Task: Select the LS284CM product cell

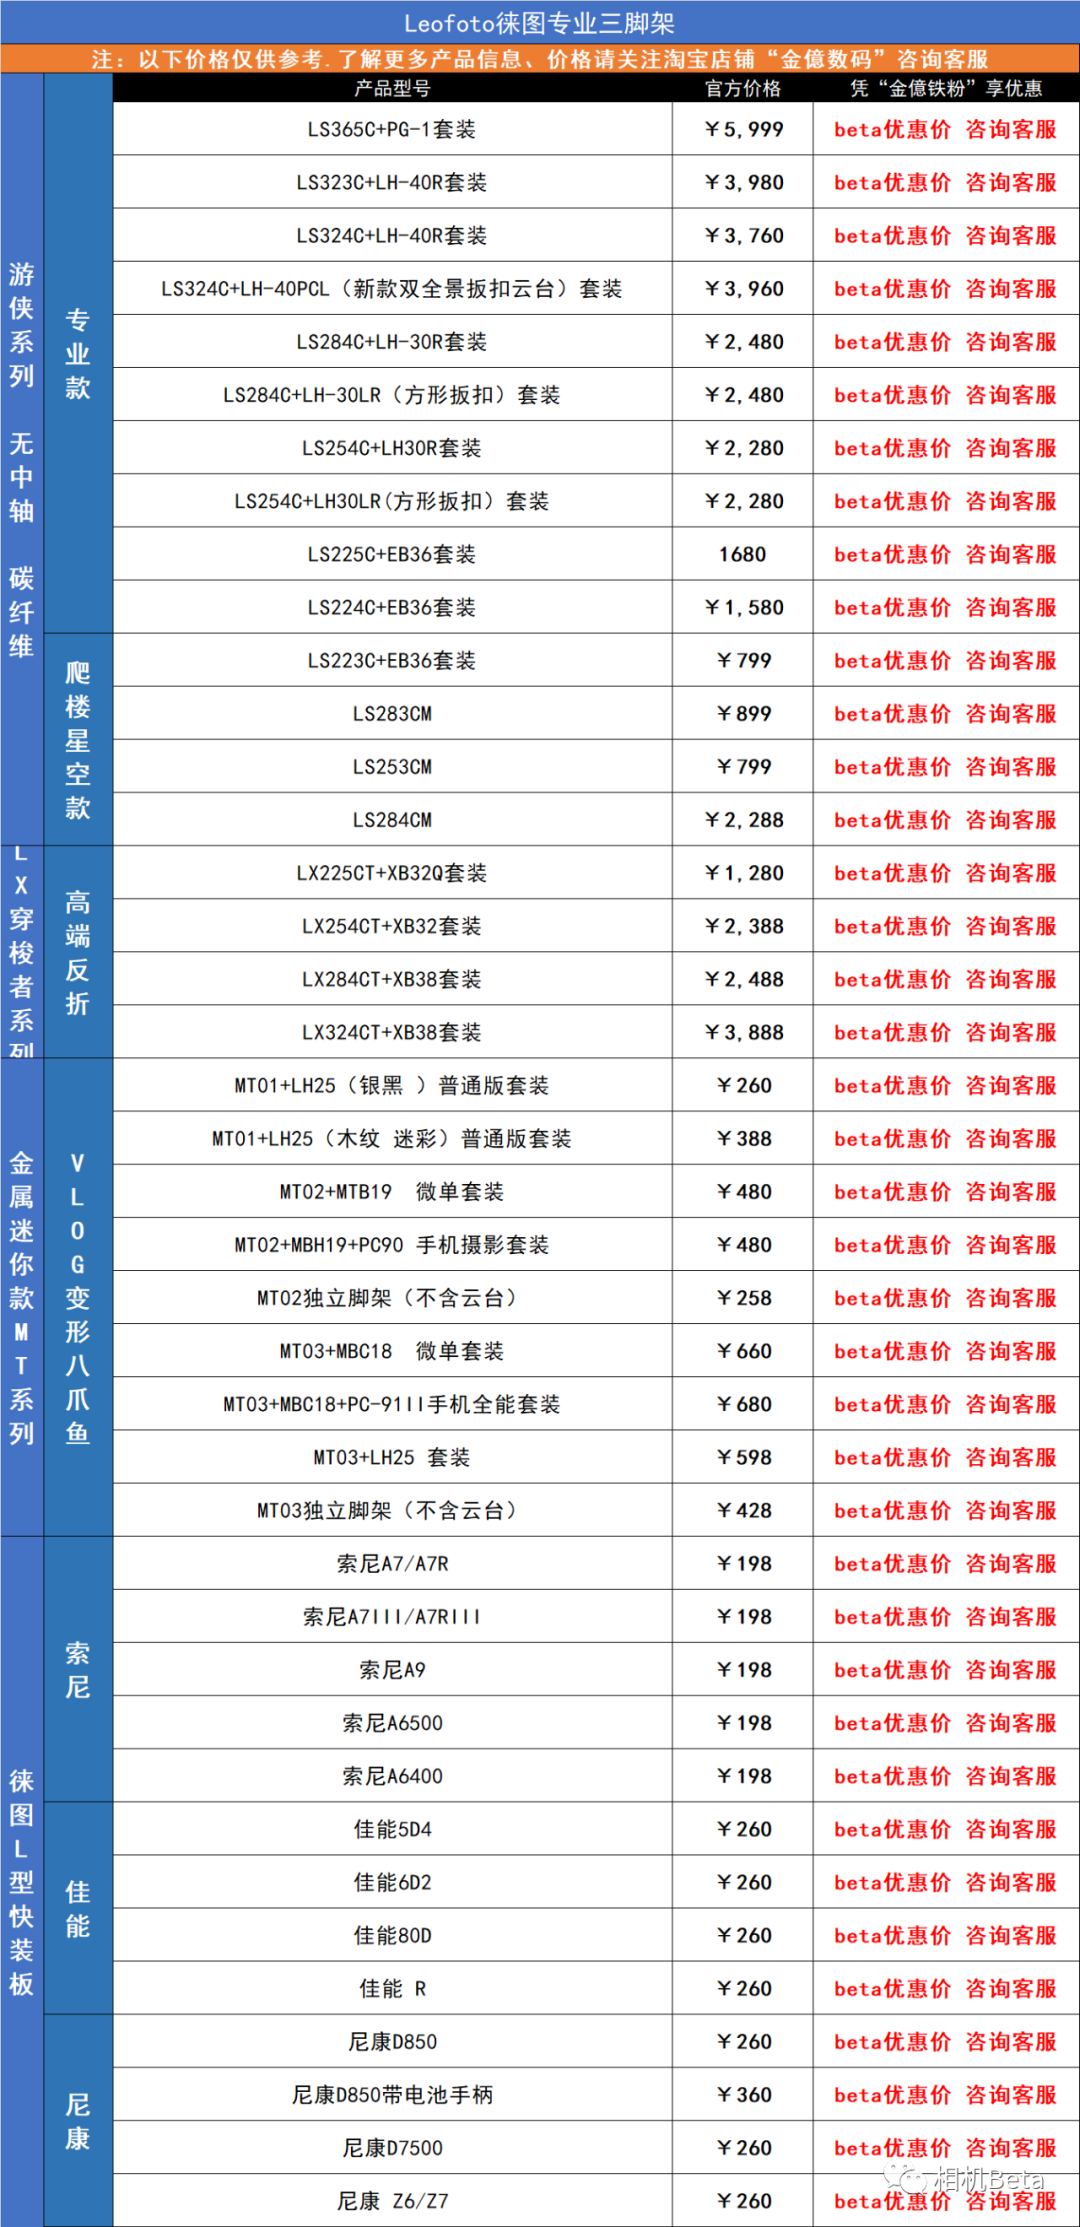Action: click(392, 818)
